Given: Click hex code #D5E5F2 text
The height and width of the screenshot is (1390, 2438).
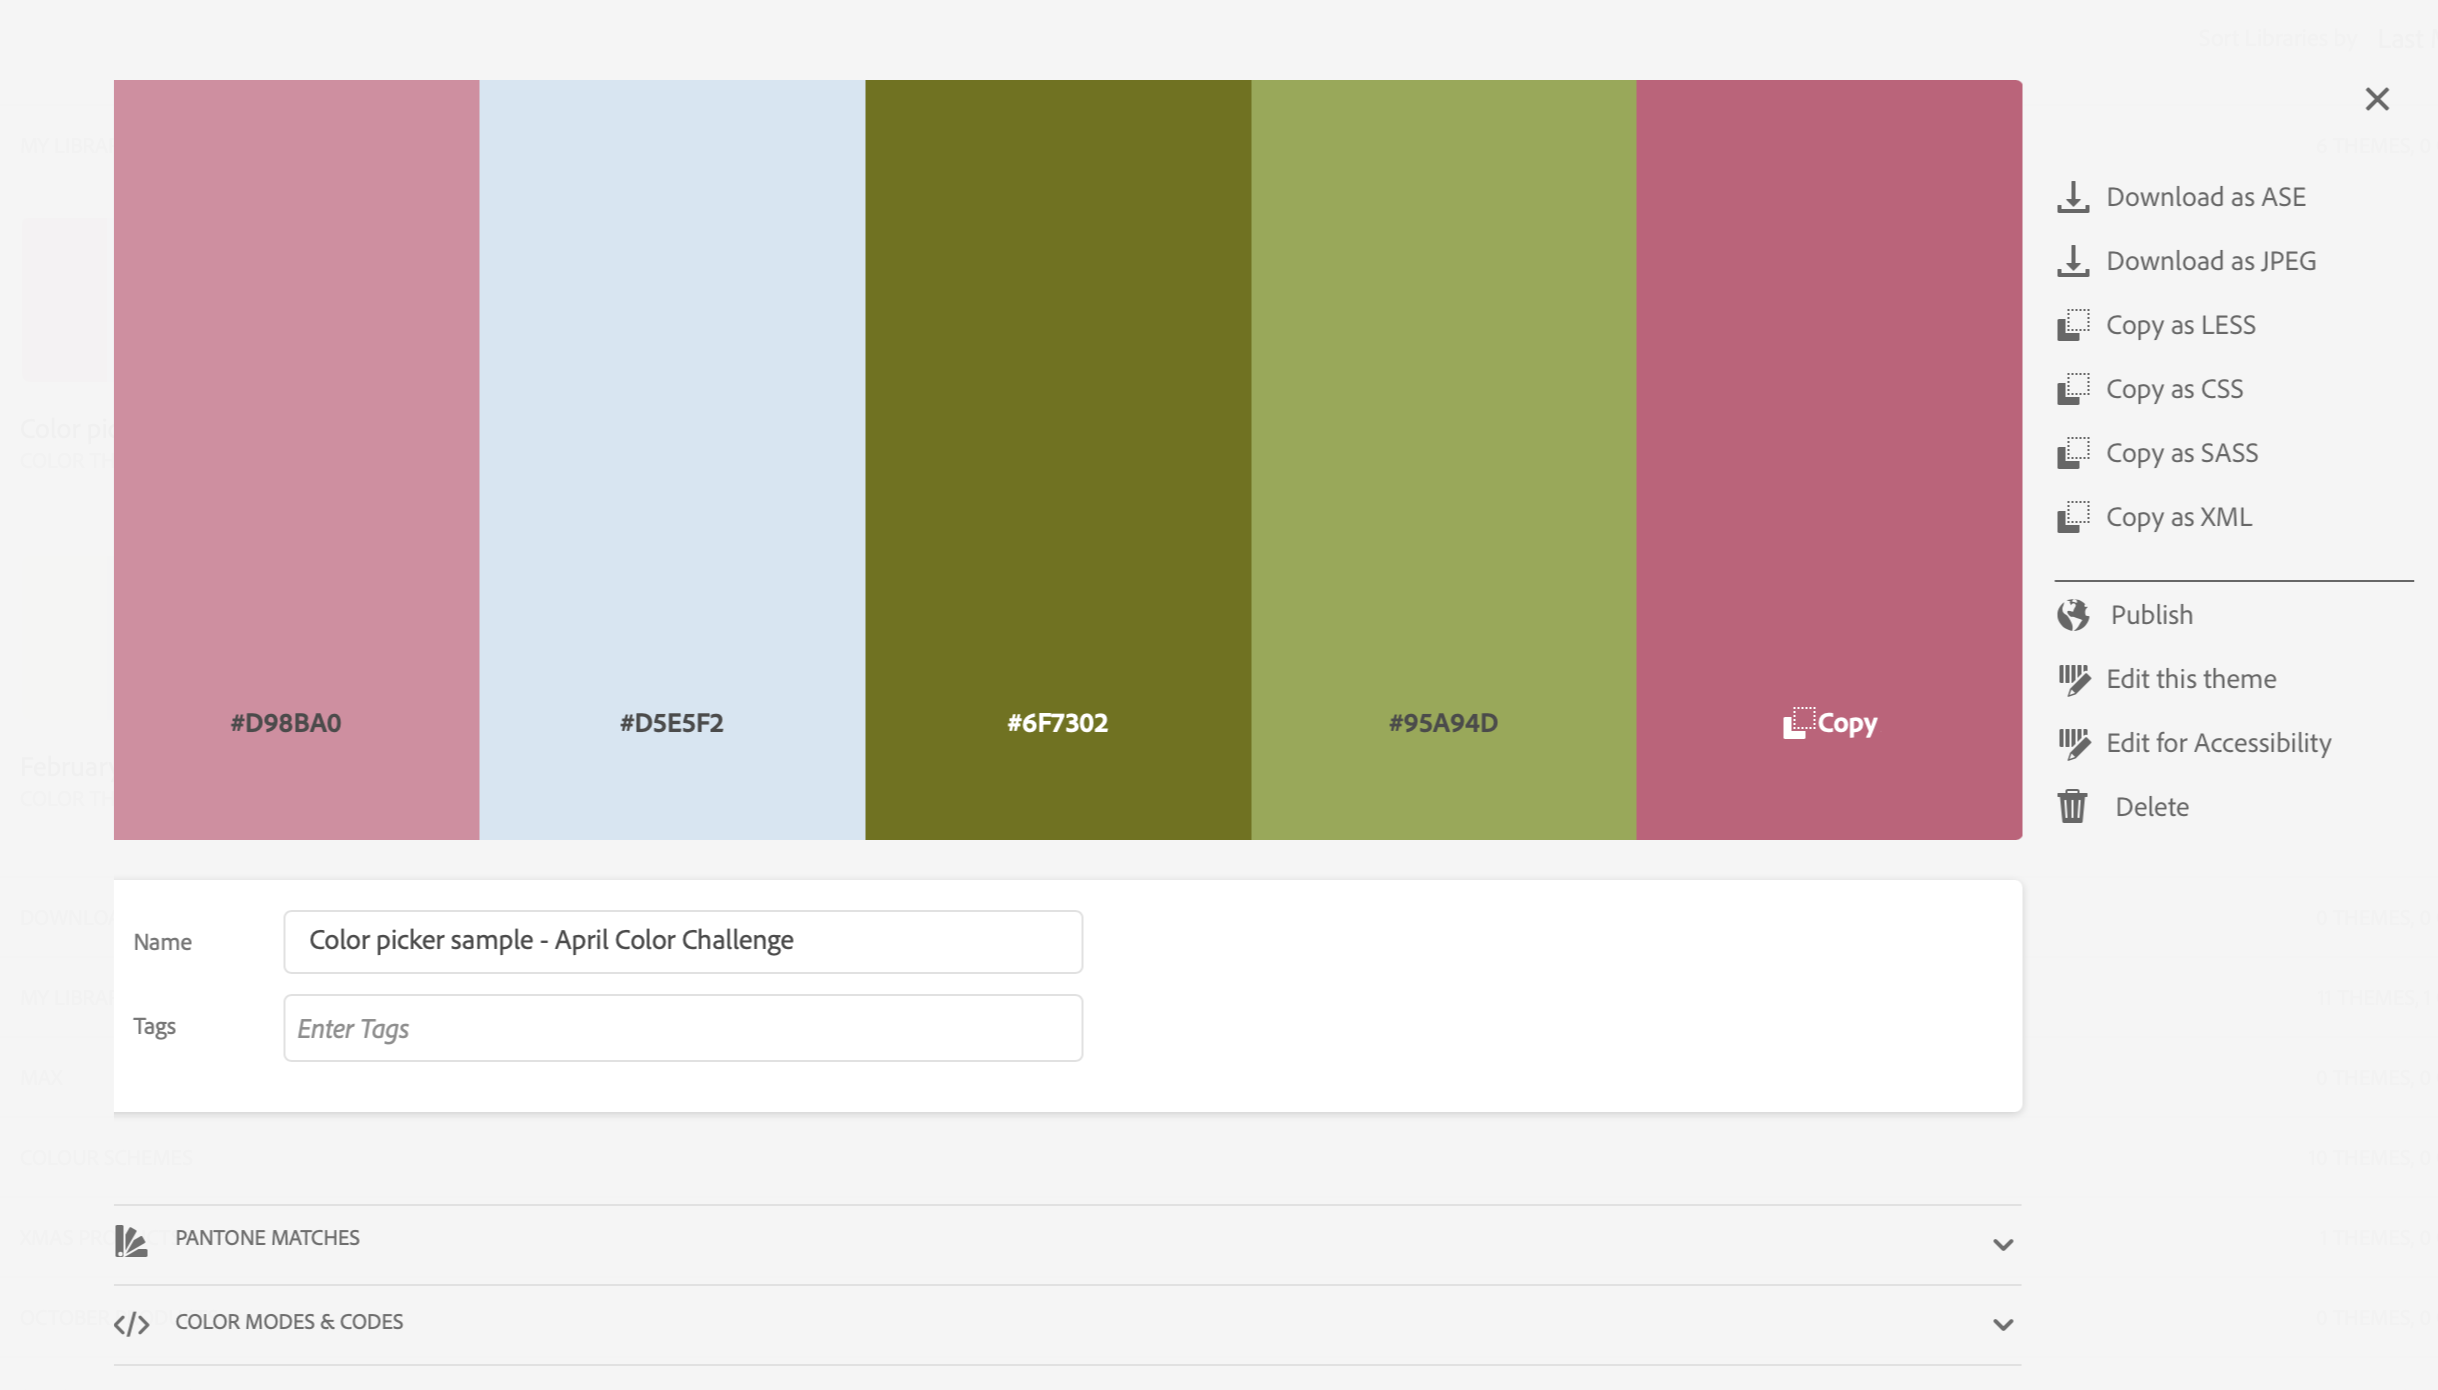Looking at the screenshot, I should click(x=672, y=723).
